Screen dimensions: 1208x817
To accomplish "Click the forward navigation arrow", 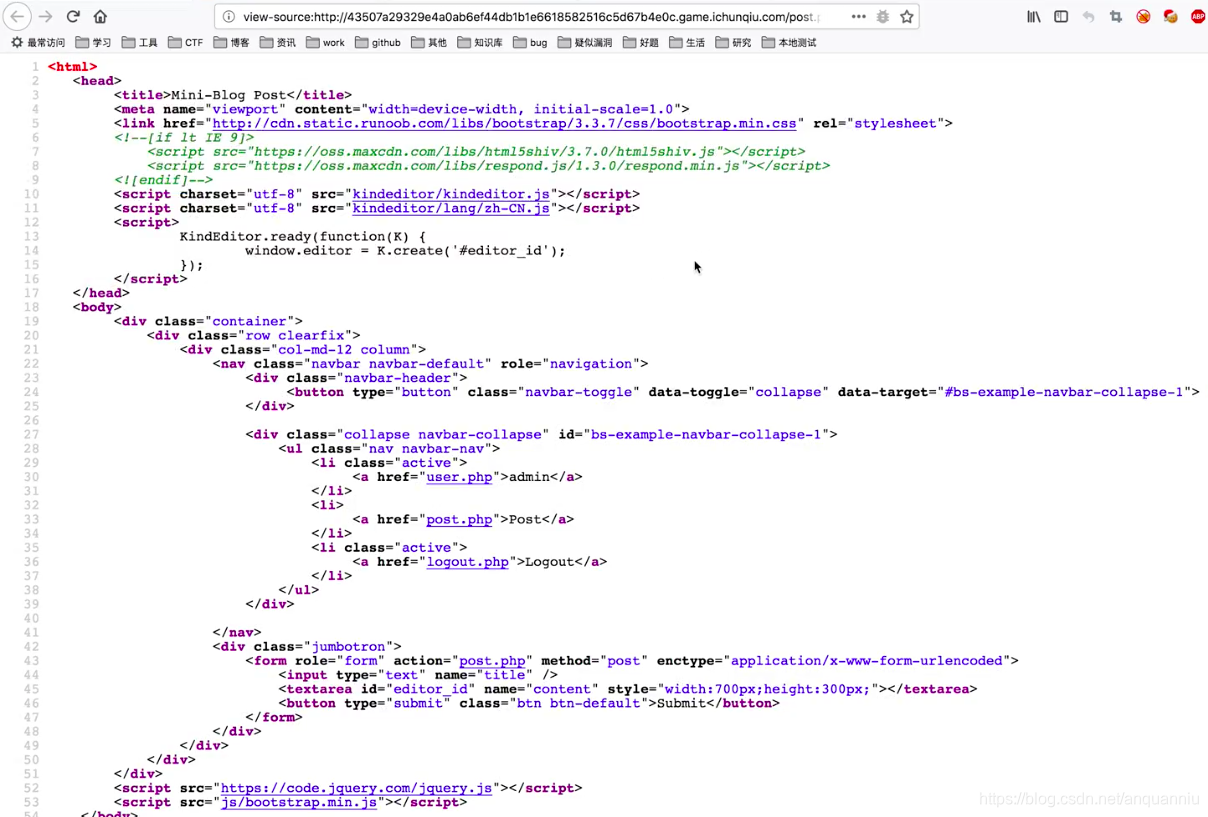I will point(45,16).
